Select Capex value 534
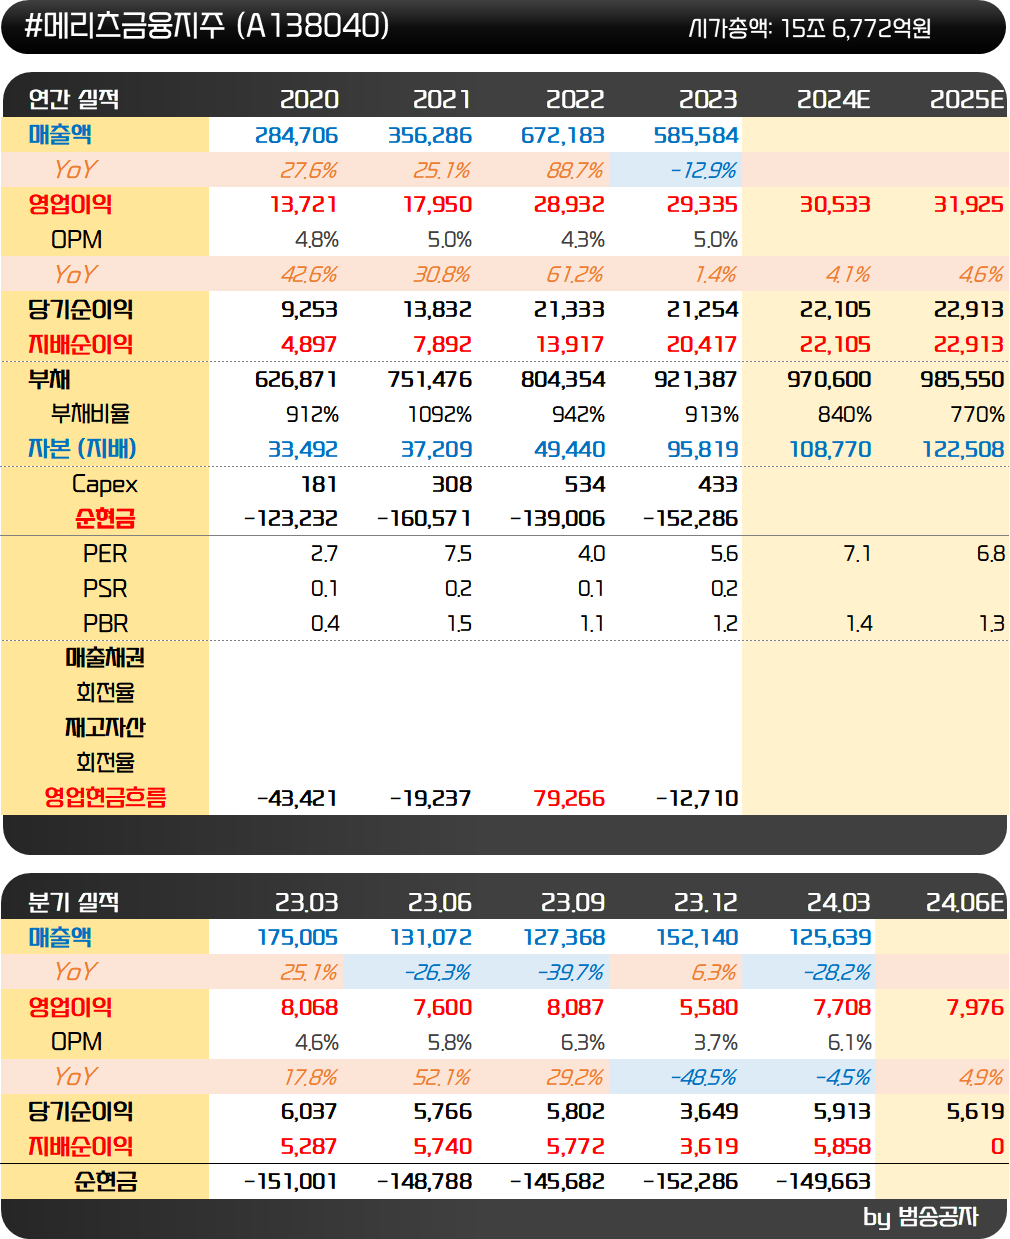 point(585,485)
